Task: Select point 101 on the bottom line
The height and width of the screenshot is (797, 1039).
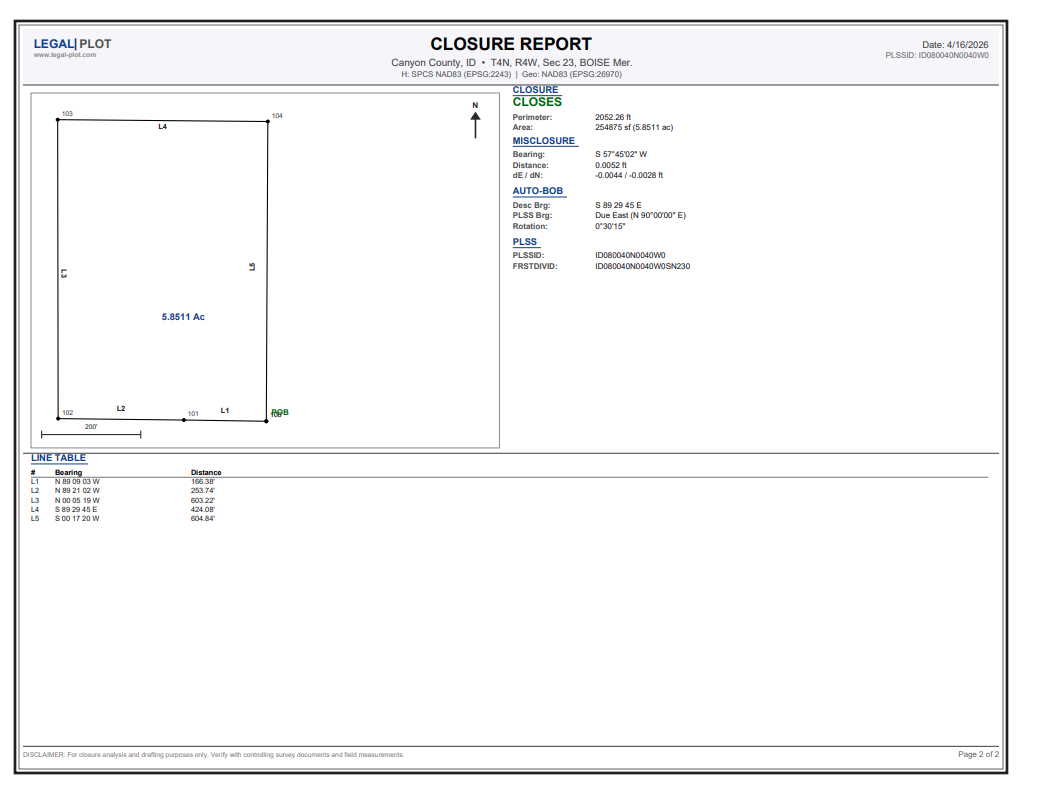Action: (184, 419)
